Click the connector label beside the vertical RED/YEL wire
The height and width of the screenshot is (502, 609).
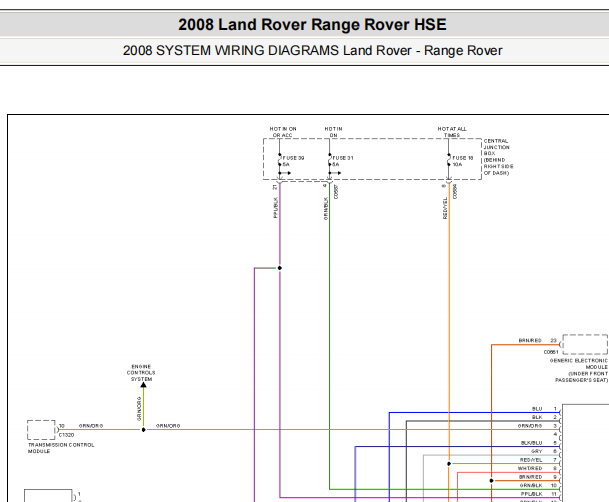pyautogui.click(x=455, y=192)
